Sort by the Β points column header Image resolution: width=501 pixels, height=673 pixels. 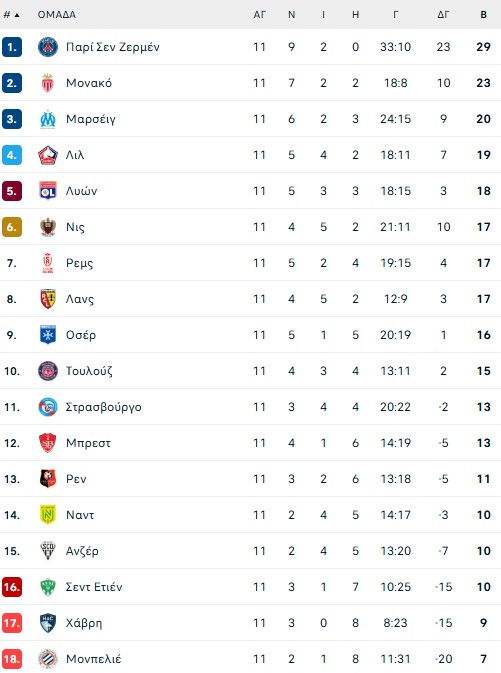coord(483,15)
